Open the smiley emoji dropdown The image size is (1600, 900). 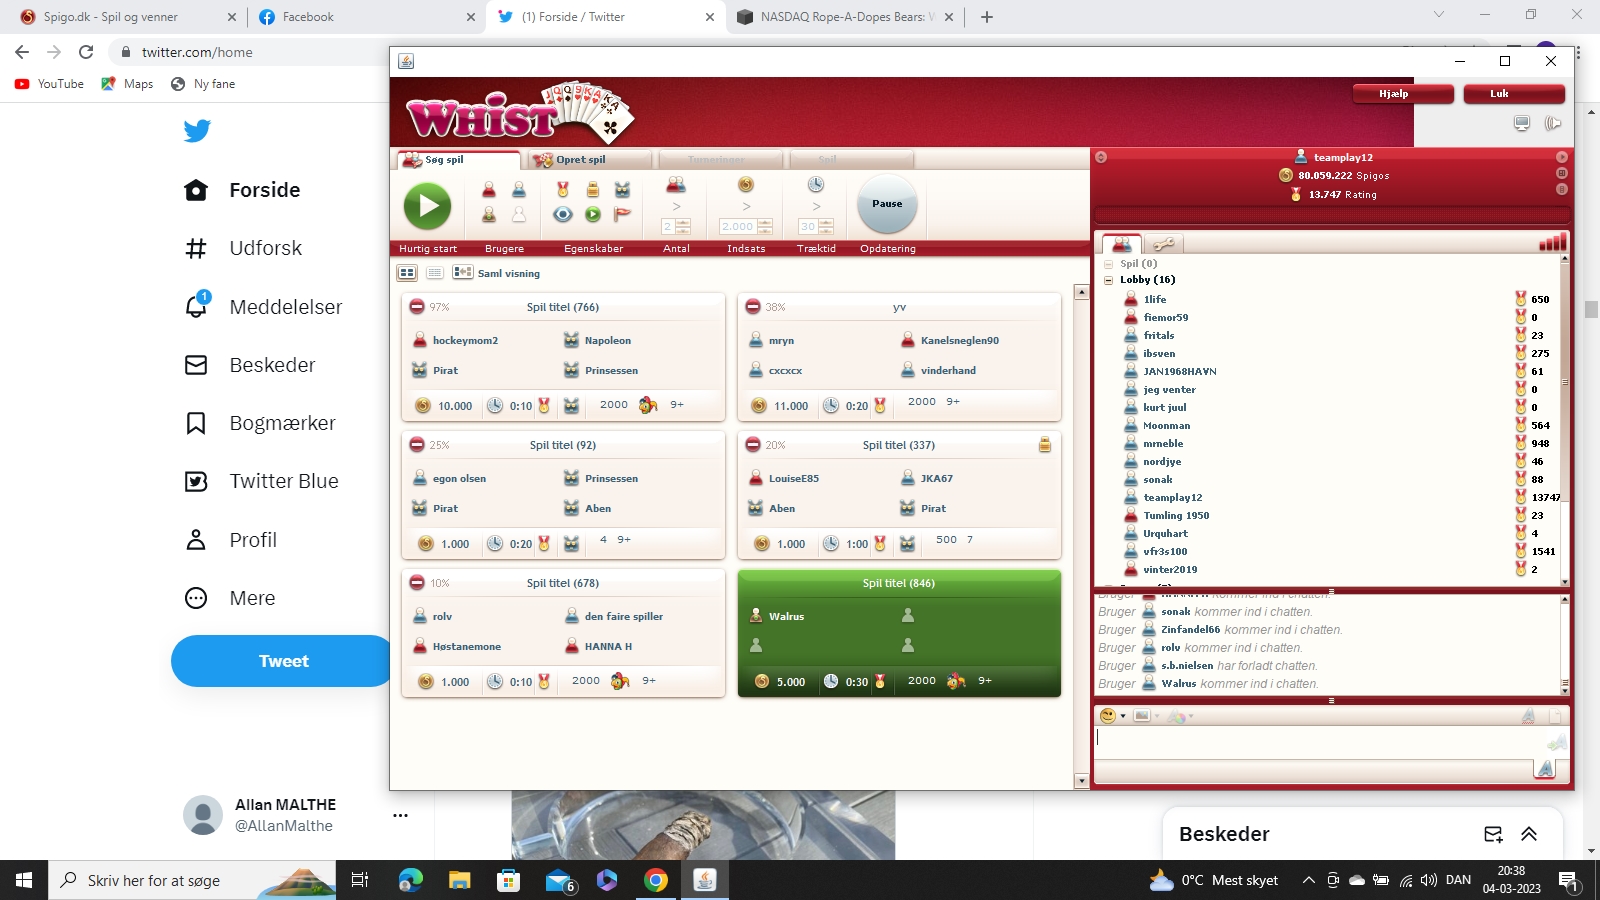pos(1112,716)
